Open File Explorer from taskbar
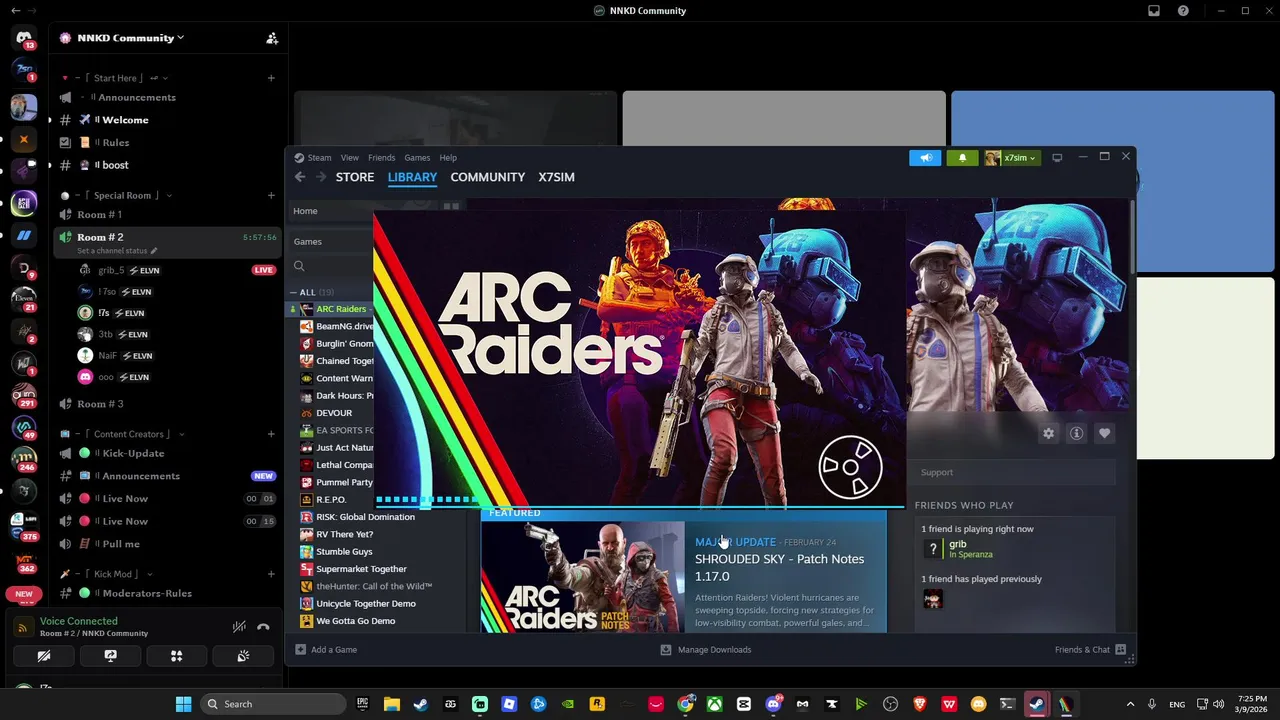The image size is (1280, 720). click(x=391, y=704)
